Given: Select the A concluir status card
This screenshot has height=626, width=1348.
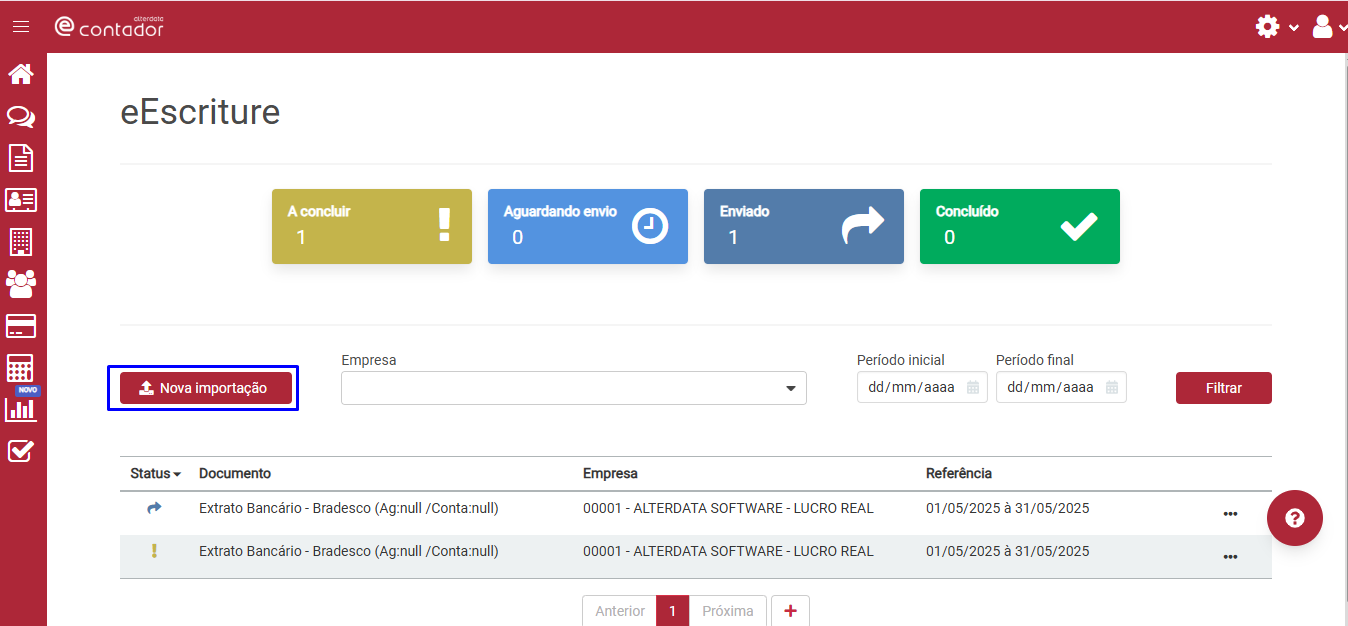Looking at the screenshot, I should point(371,226).
